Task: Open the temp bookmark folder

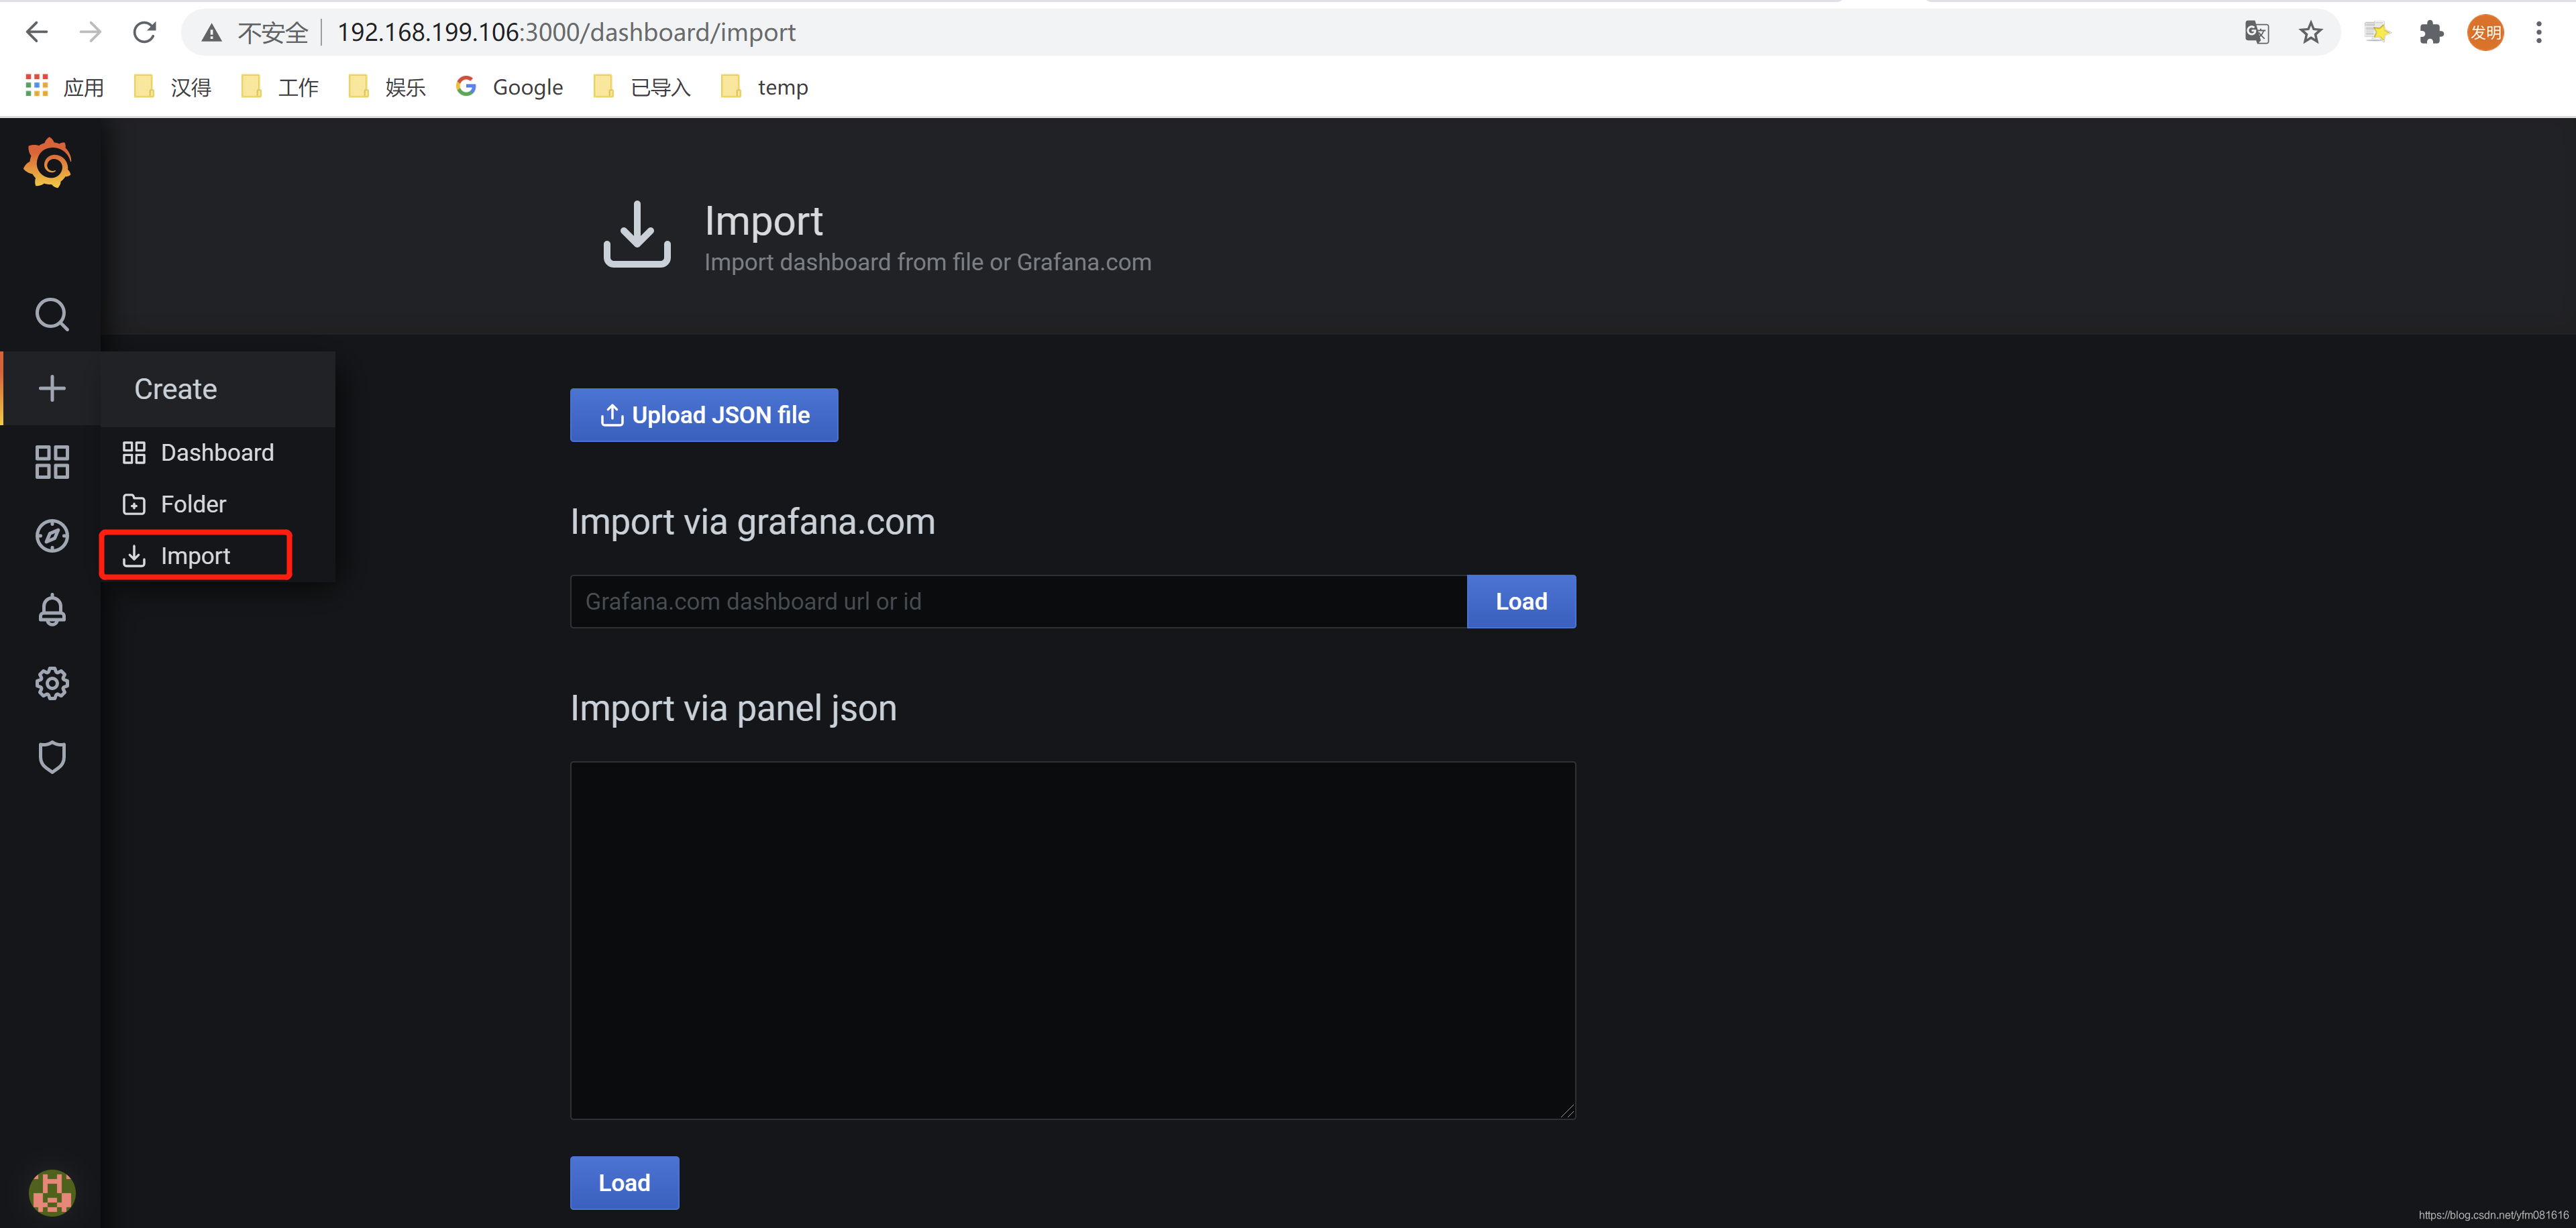Action: [764, 87]
